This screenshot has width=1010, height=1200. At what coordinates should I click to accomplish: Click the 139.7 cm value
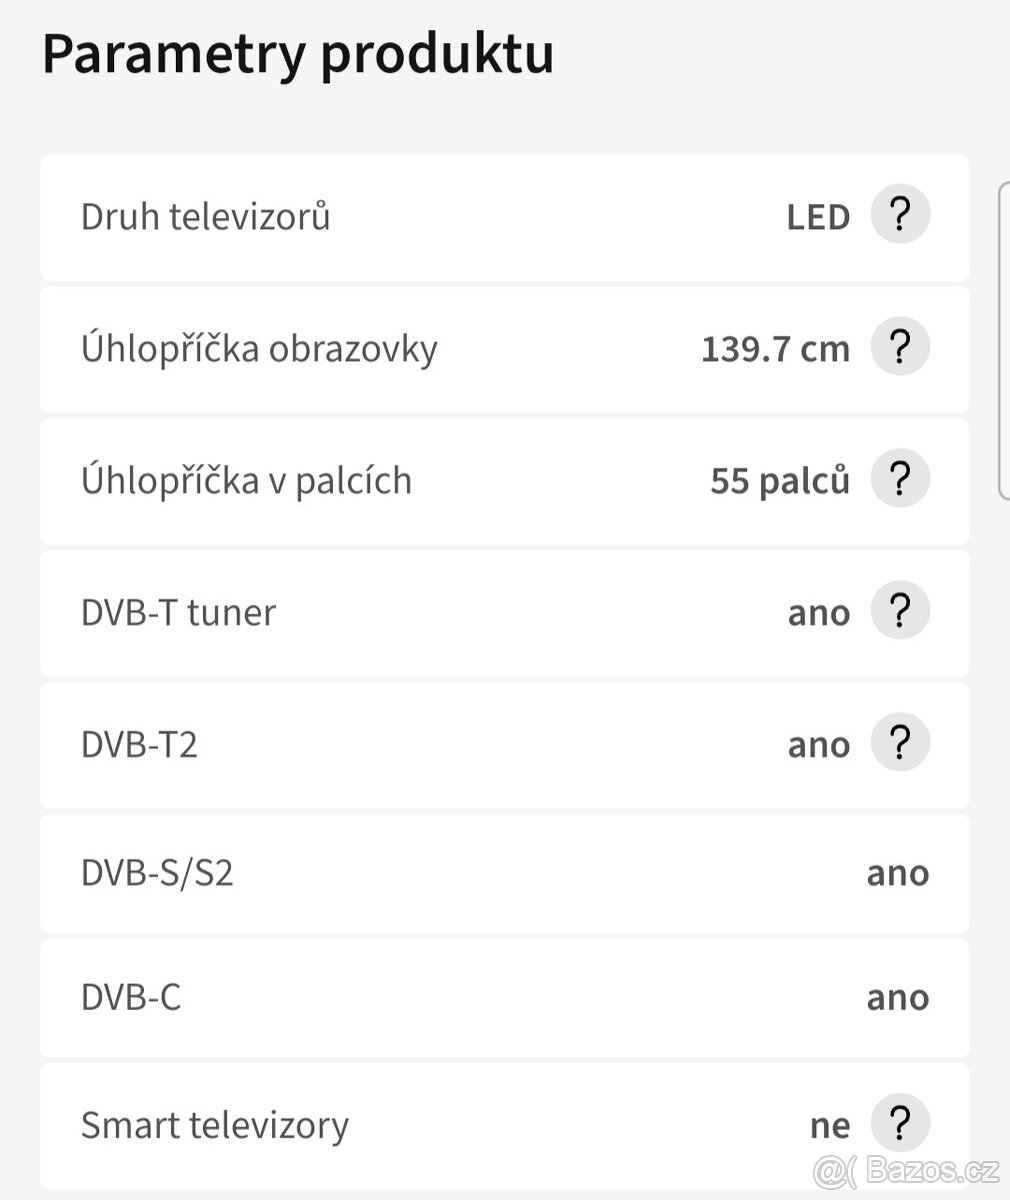[x=775, y=349]
